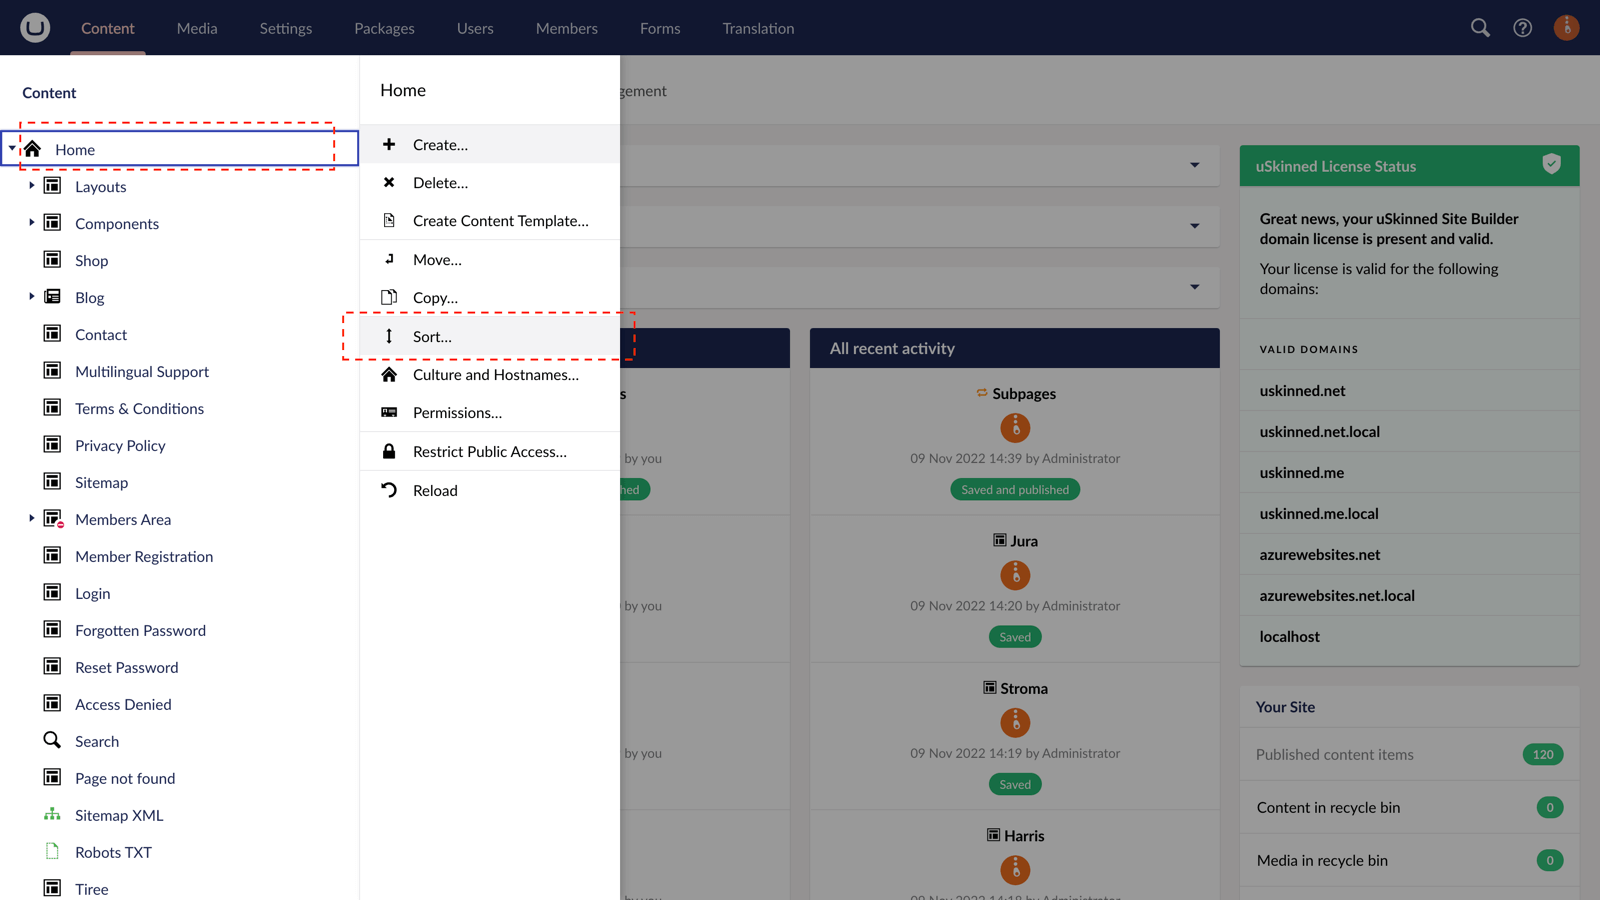1600x900 pixels.
Task: Switch to the Media section
Action: click(196, 28)
